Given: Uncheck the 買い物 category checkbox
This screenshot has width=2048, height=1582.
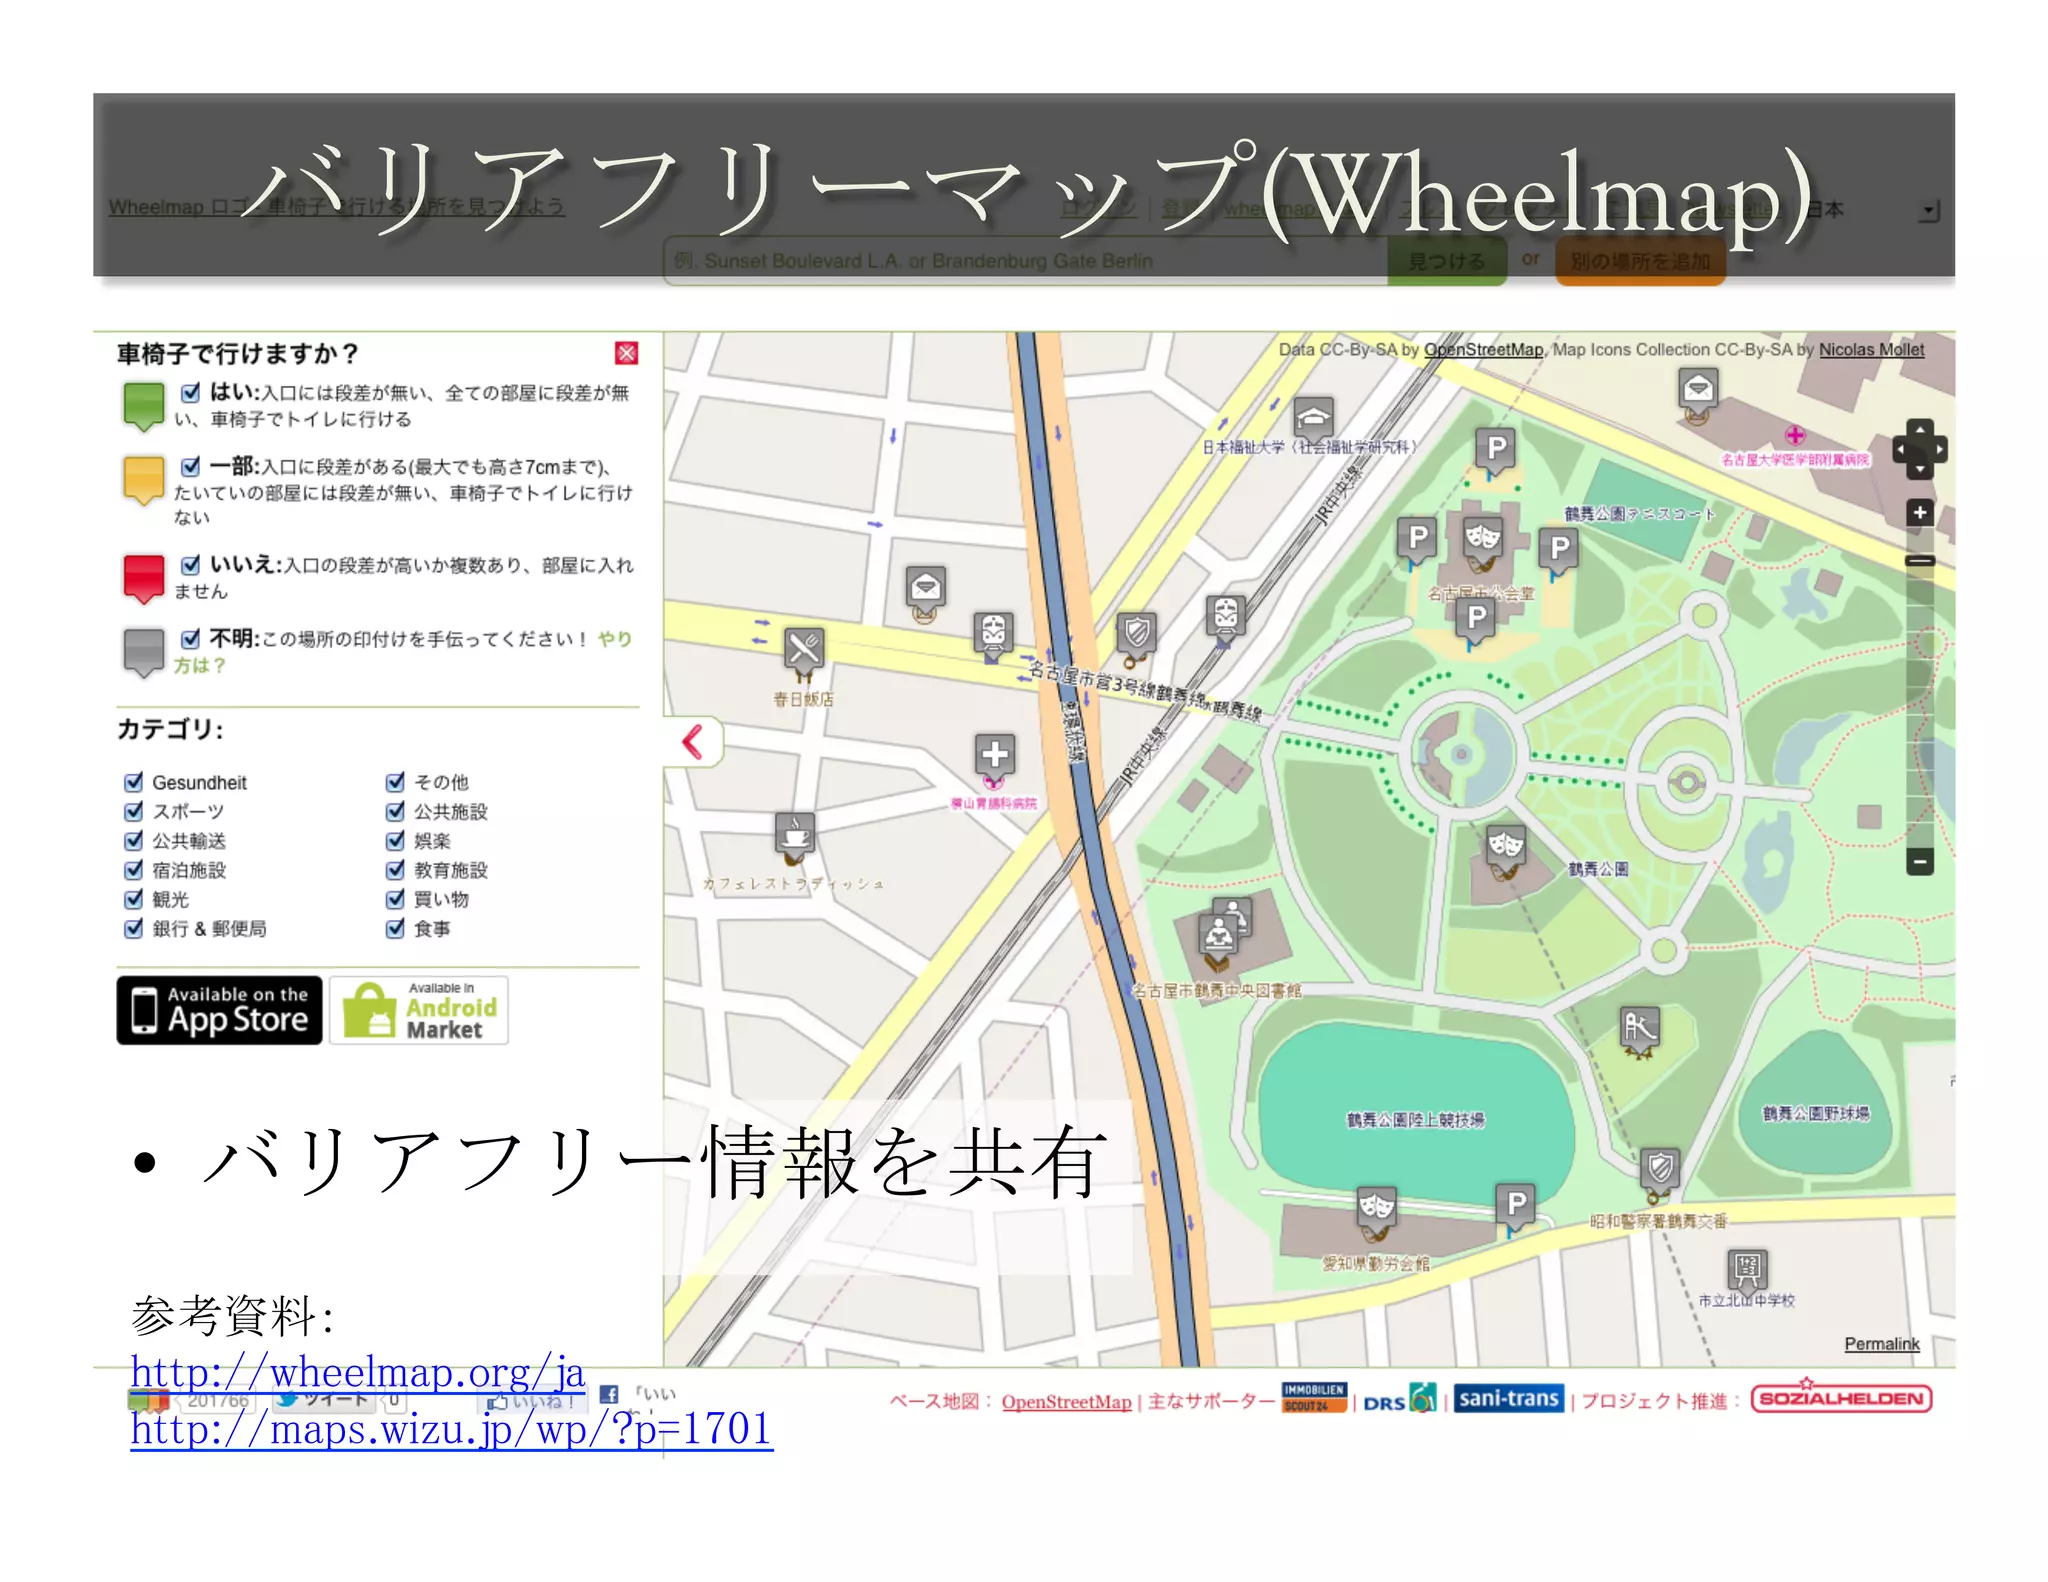Looking at the screenshot, I should point(395,898).
